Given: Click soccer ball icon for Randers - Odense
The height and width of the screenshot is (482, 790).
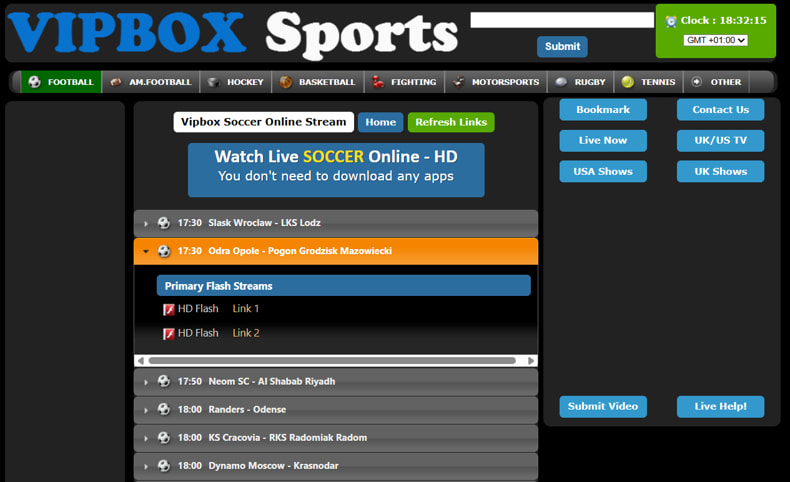Looking at the screenshot, I should click(x=164, y=409).
